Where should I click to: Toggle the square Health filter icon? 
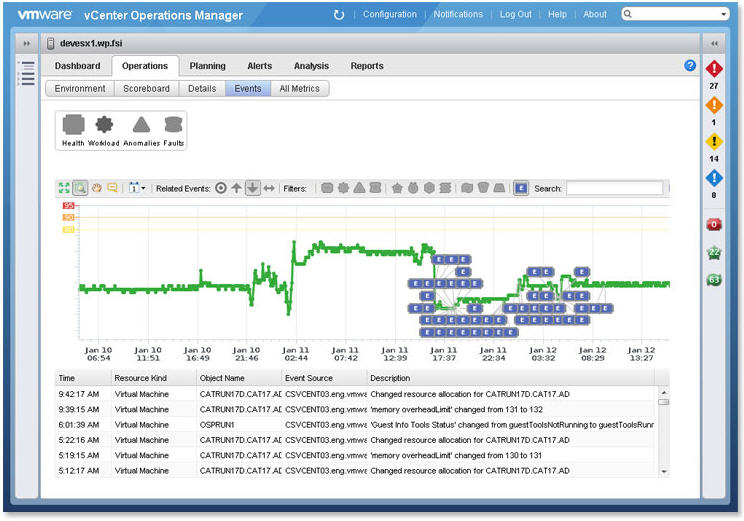[x=327, y=188]
